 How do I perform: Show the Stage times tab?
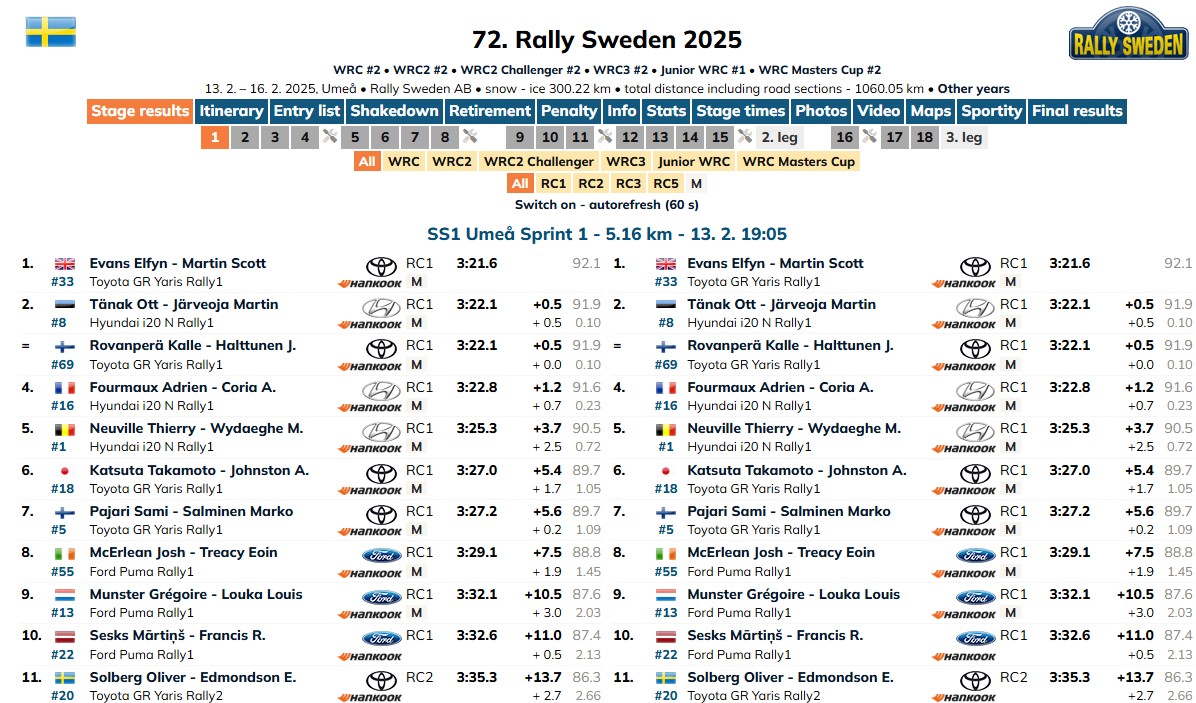pos(741,111)
